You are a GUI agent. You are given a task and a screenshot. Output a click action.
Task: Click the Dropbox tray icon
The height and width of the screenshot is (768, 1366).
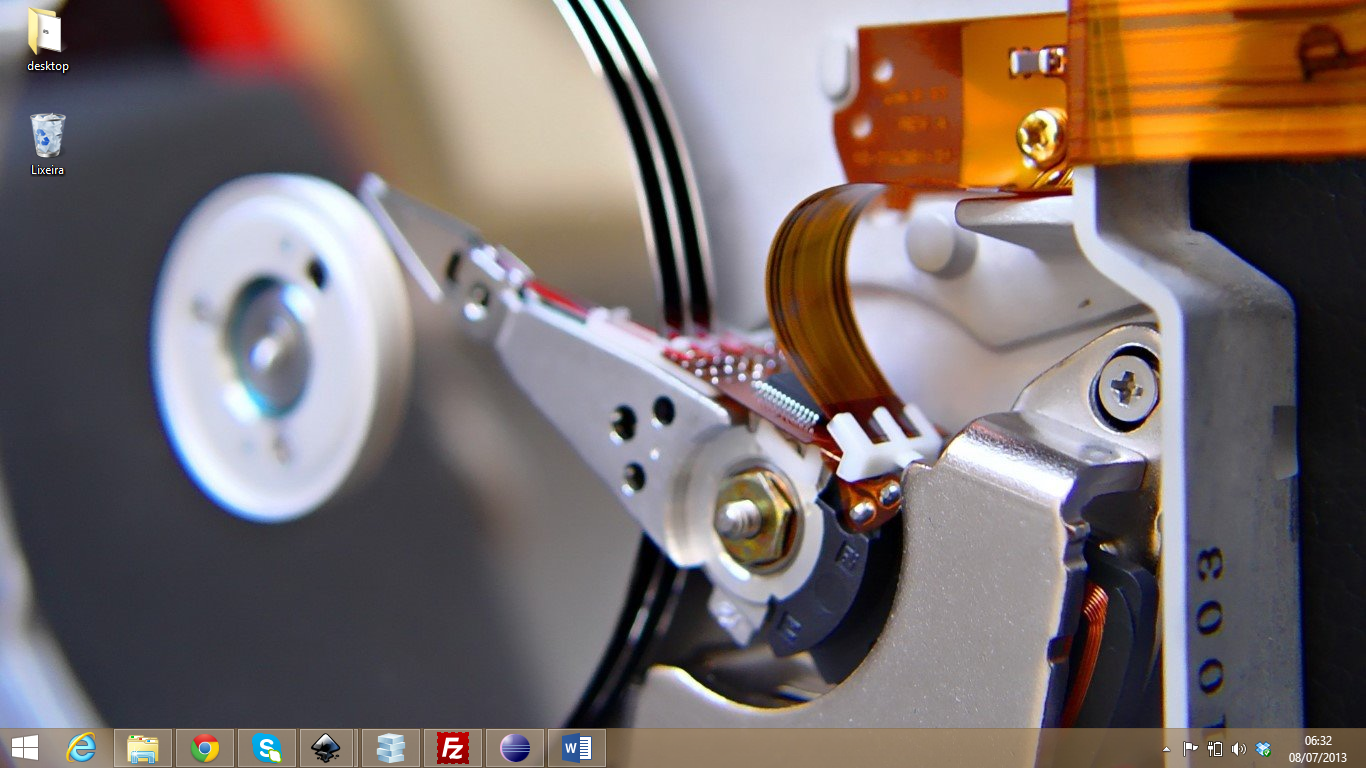tap(1264, 749)
